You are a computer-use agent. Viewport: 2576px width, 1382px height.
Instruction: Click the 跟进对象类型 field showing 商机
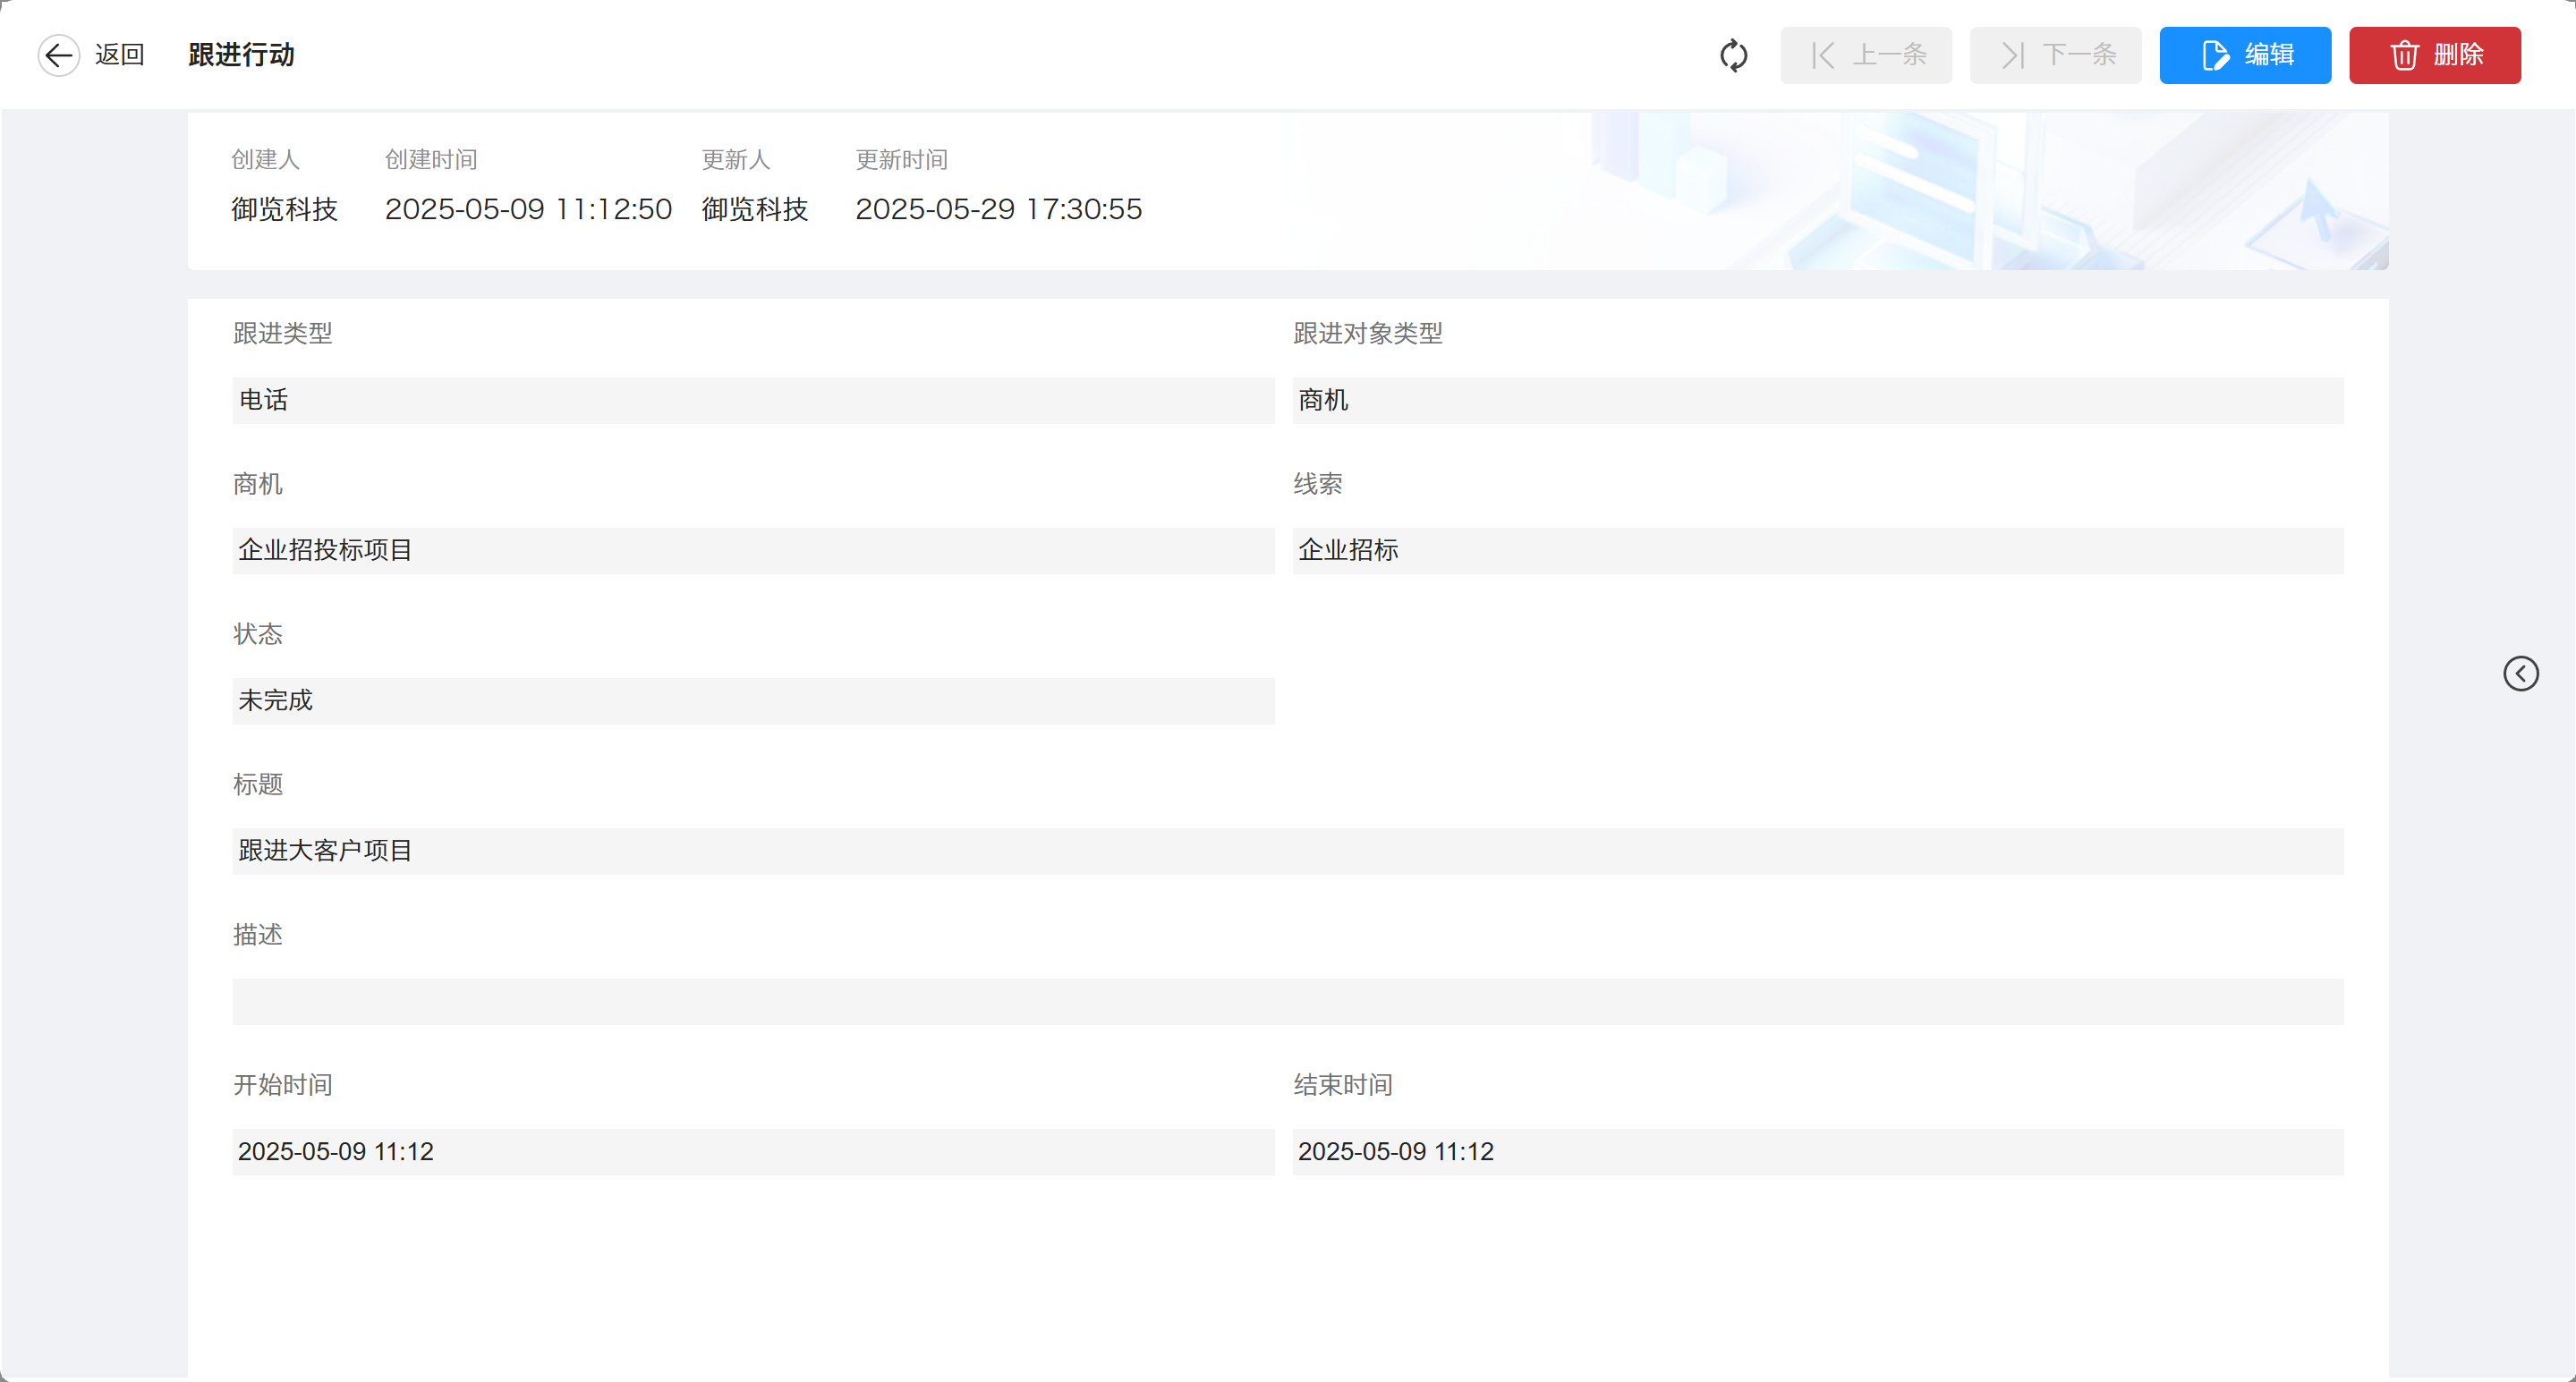pos(1818,400)
